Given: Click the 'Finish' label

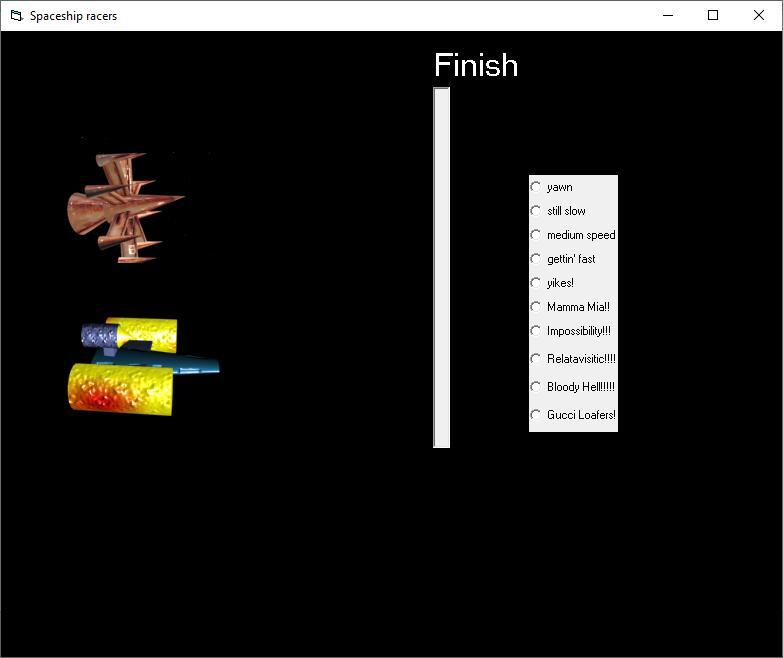Looking at the screenshot, I should [x=476, y=65].
